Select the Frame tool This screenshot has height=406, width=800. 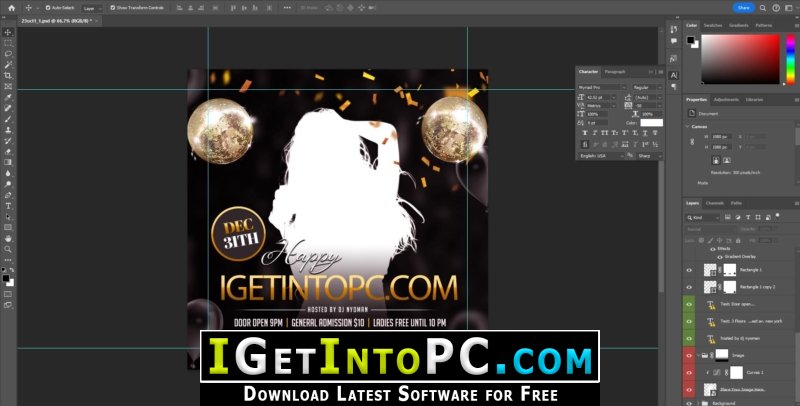point(8,86)
